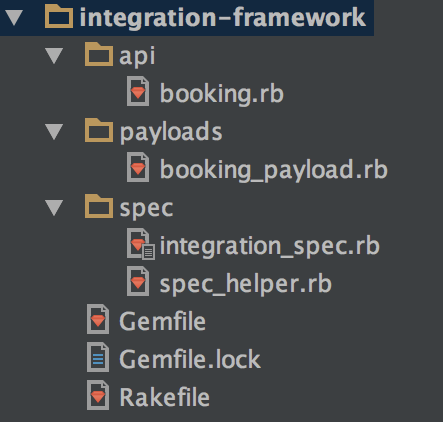Screen dimensions: 443x422
Task: Select the integration_spec.rb file name
Action: 270,246
